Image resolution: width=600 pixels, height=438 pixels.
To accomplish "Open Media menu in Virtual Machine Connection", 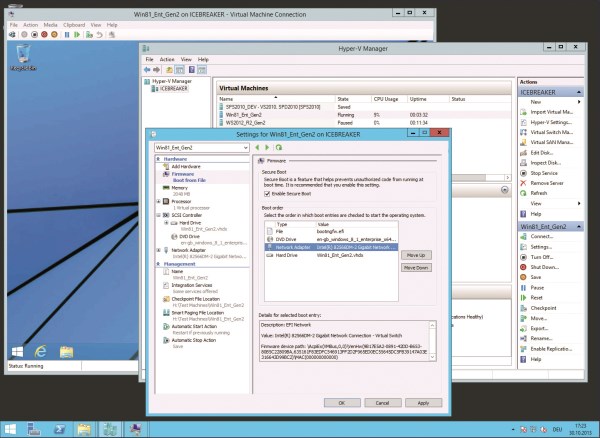I will pos(50,25).
